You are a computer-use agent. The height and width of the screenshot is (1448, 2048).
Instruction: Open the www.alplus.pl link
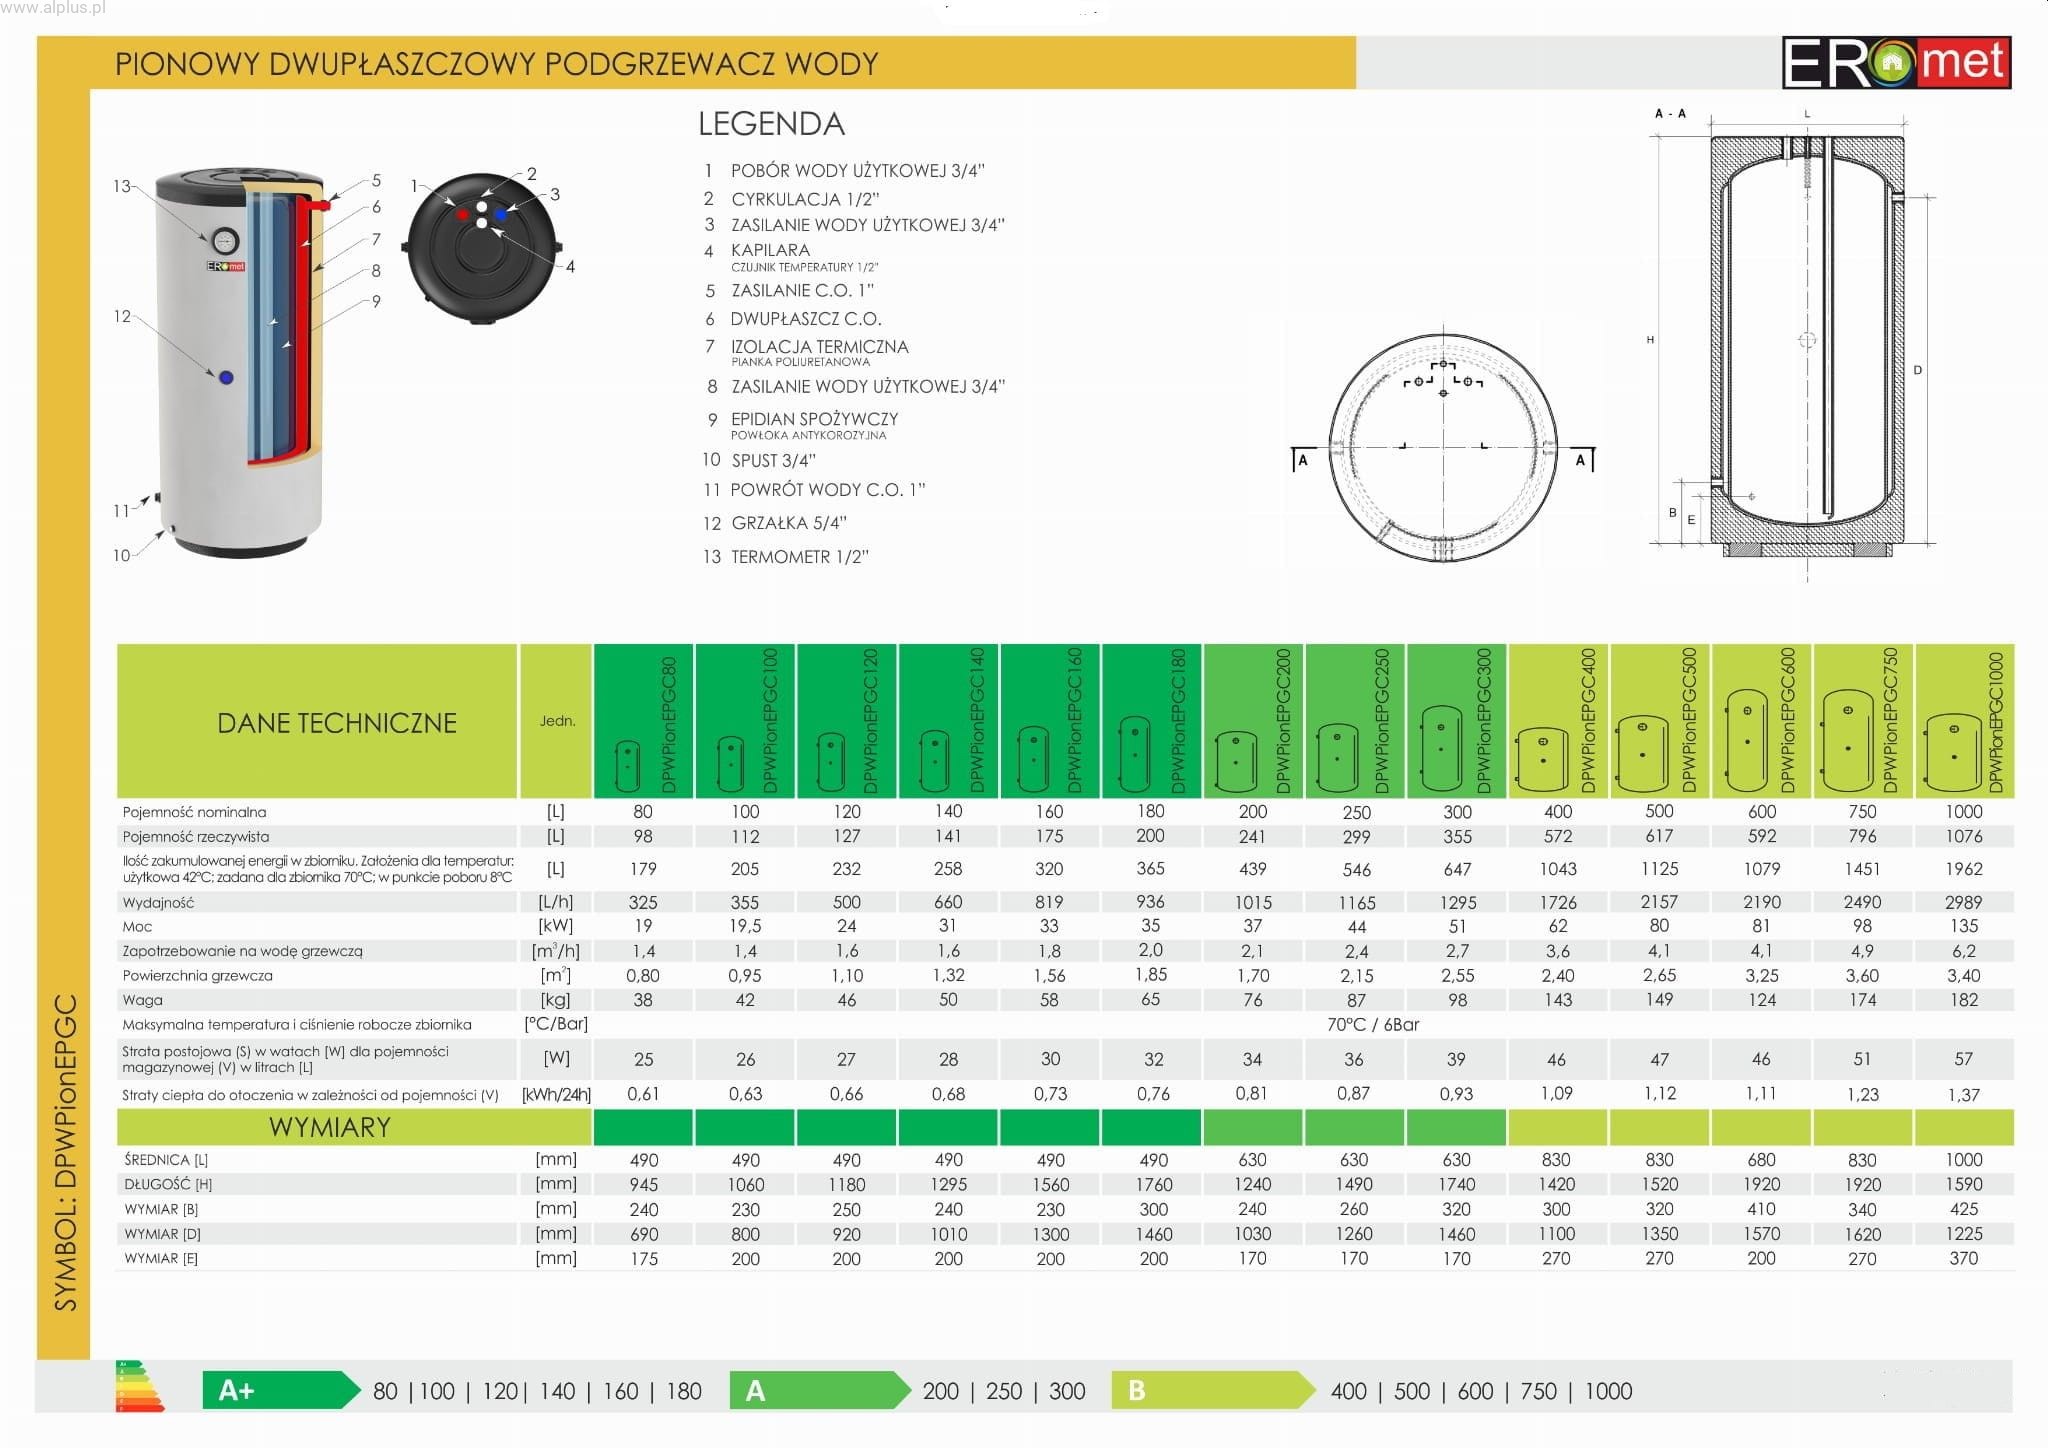52,9
